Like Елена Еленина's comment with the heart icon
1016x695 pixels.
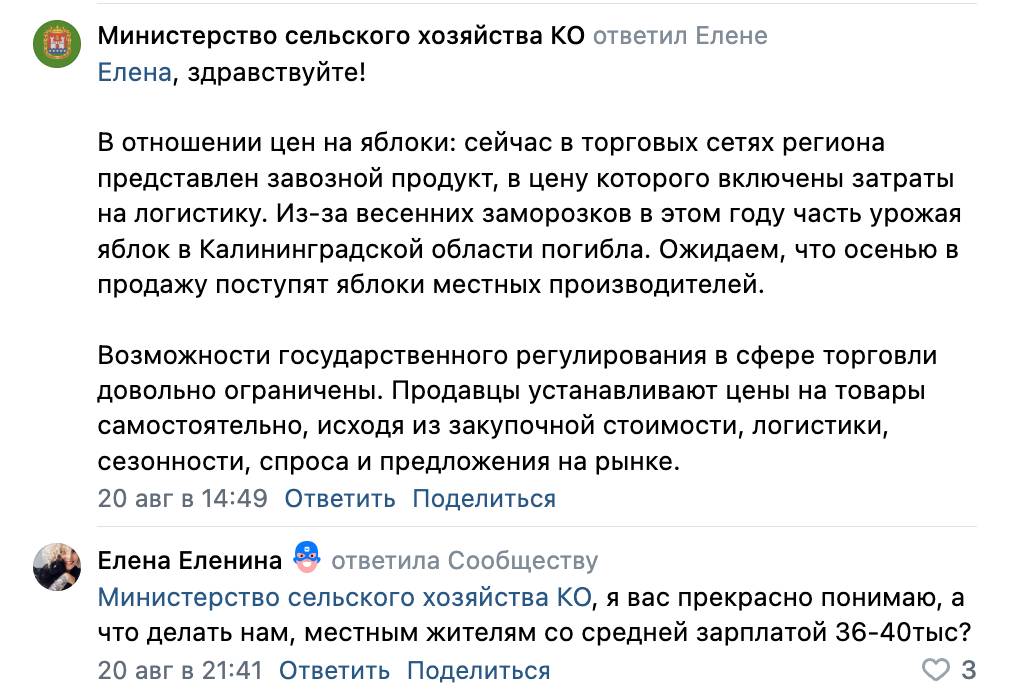(x=935, y=670)
